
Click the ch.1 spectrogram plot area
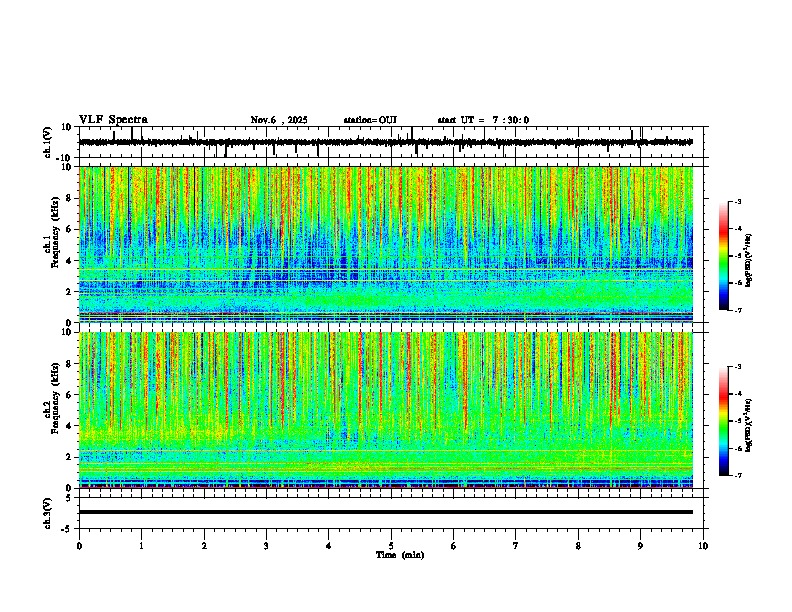pyautogui.click(x=385, y=244)
